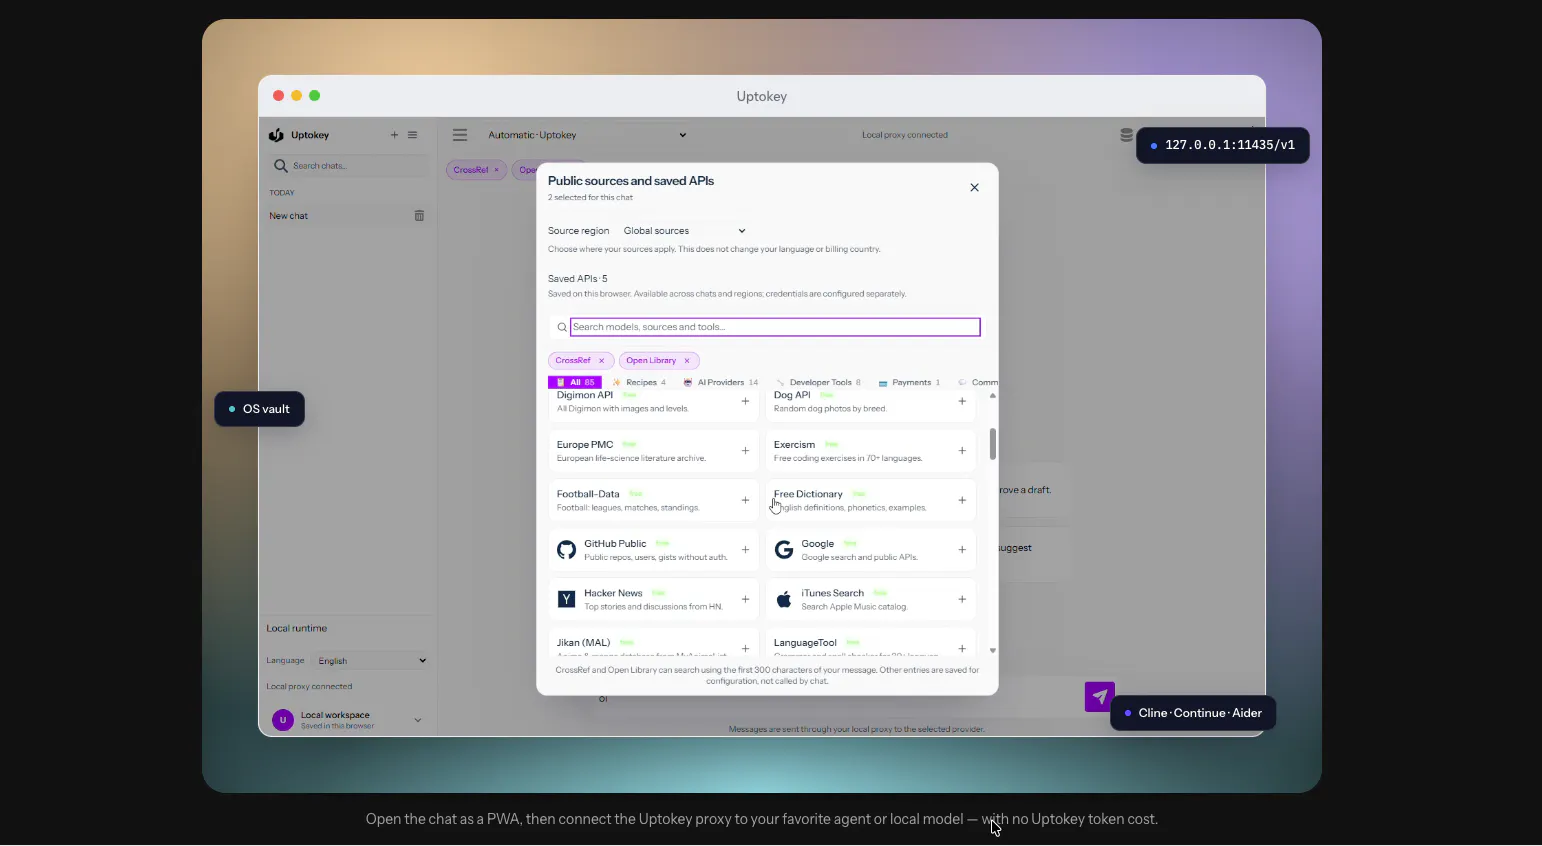Open the Automatic · Uptokey model dropdown
Viewport: 1542px width, 846px height.
coord(587,135)
